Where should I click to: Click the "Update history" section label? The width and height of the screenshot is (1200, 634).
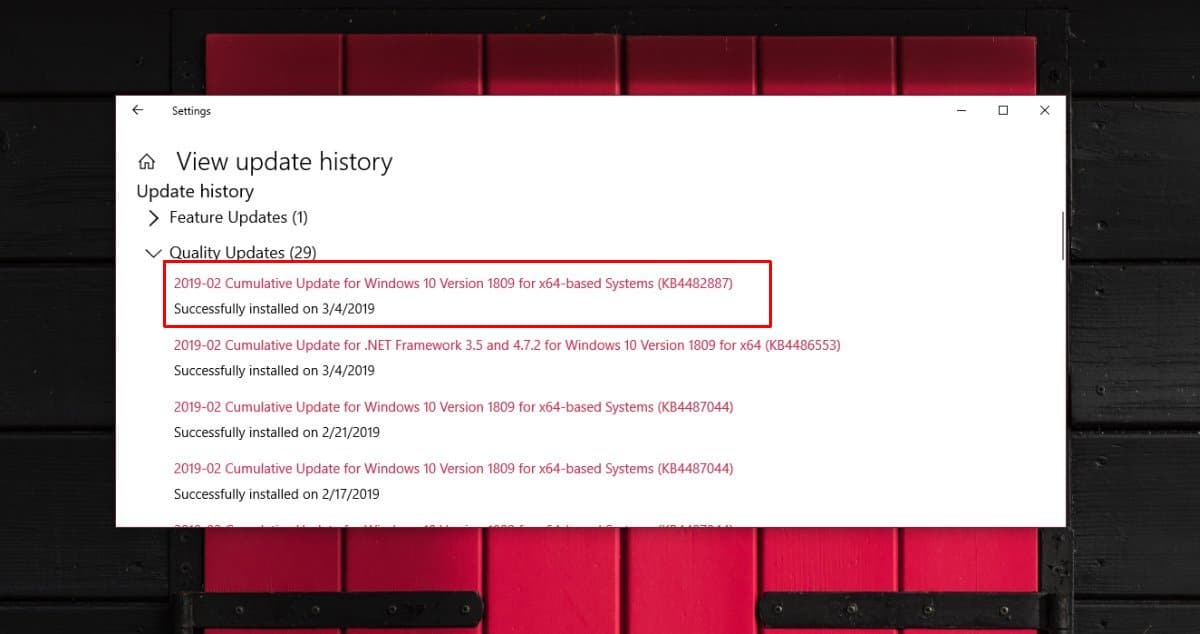(195, 191)
